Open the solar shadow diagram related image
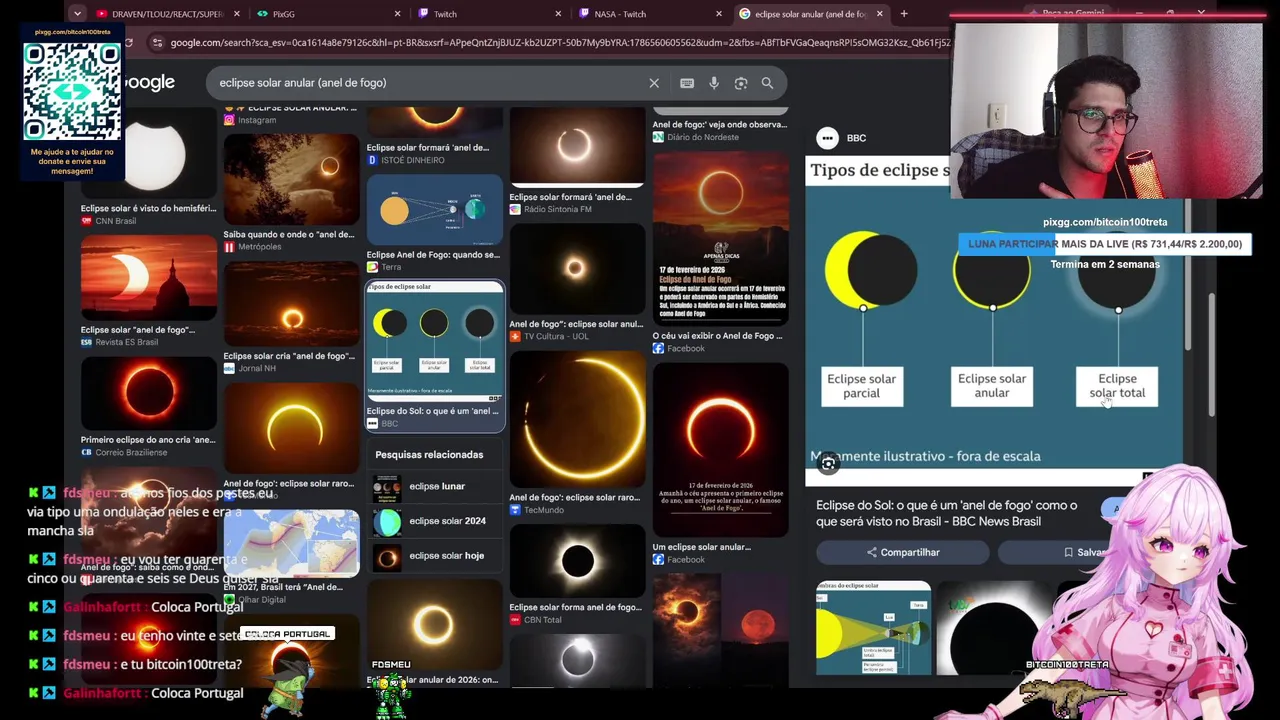 (x=873, y=628)
